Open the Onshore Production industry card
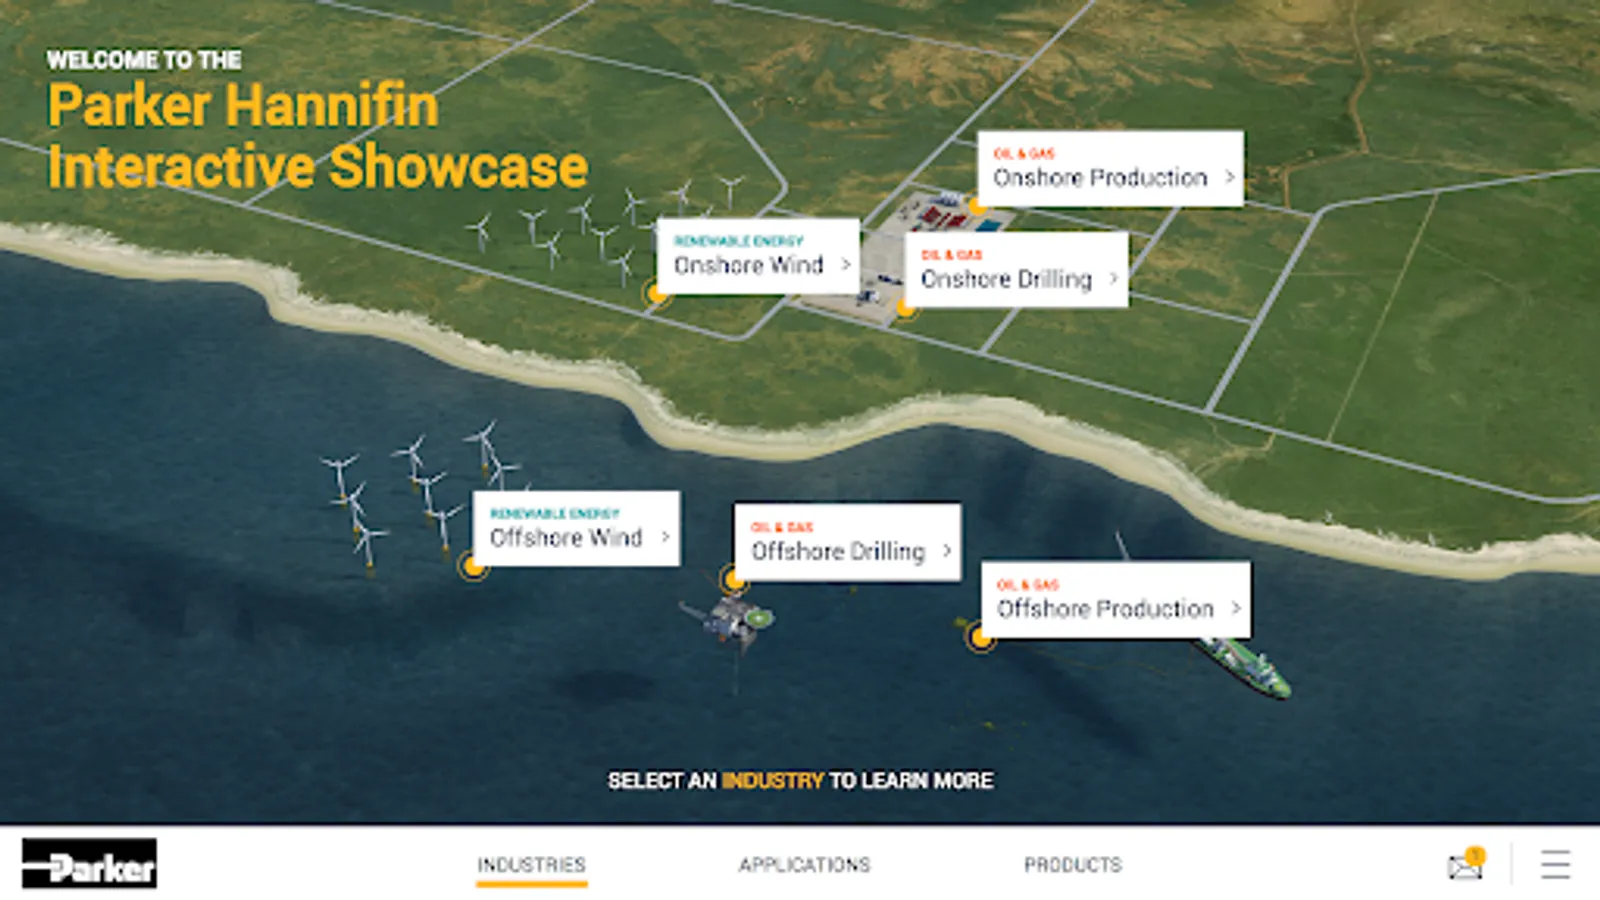Viewport: 1600px width, 900px height. [x=1110, y=169]
